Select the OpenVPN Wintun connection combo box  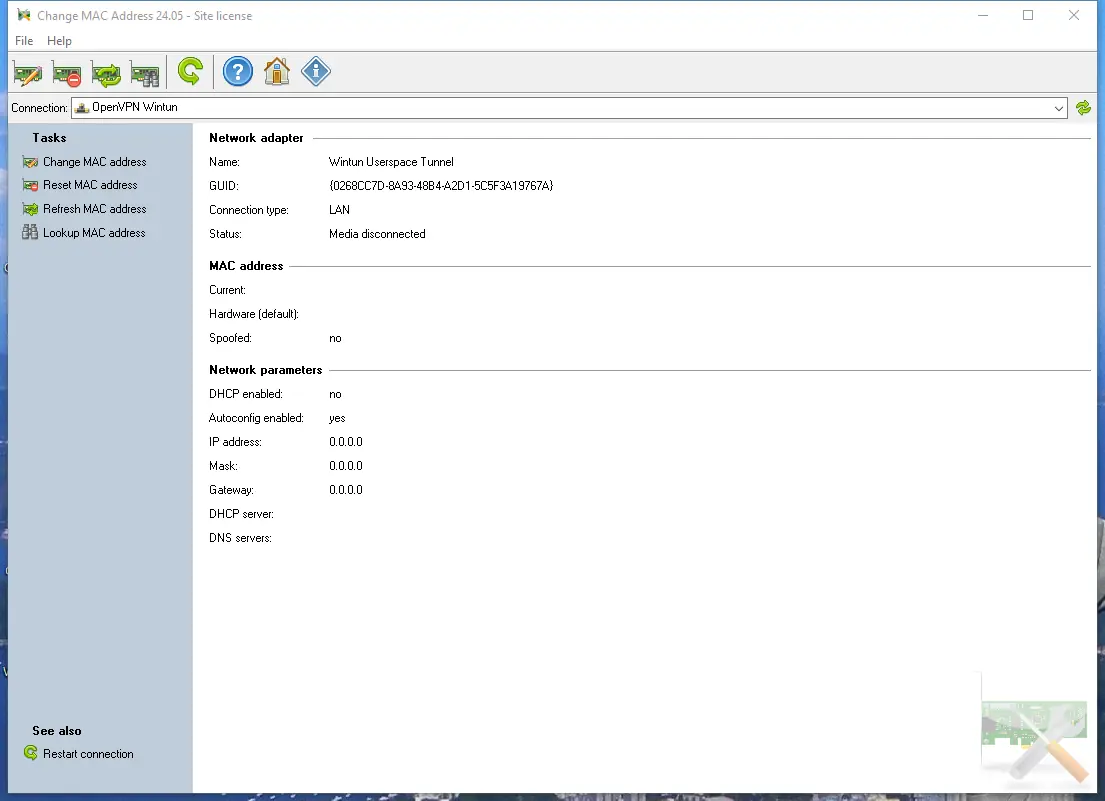tap(569, 108)
